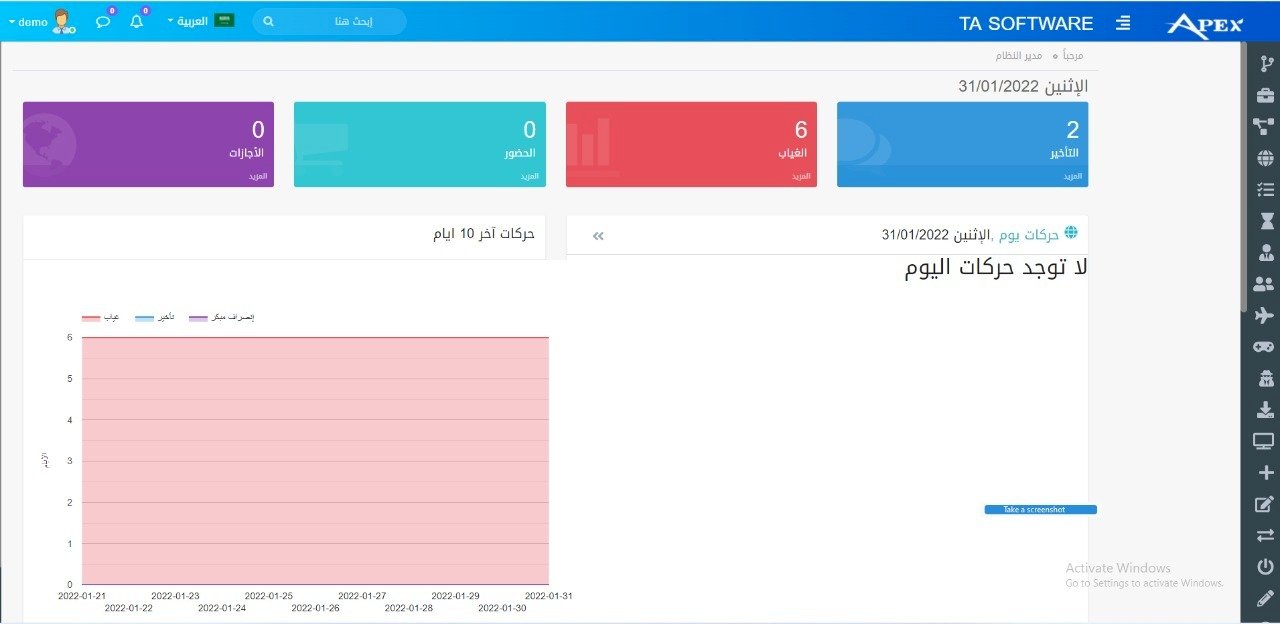
Task: Click the red absence card showing 6
Action: pyautogui.click(x=691, y=143)
